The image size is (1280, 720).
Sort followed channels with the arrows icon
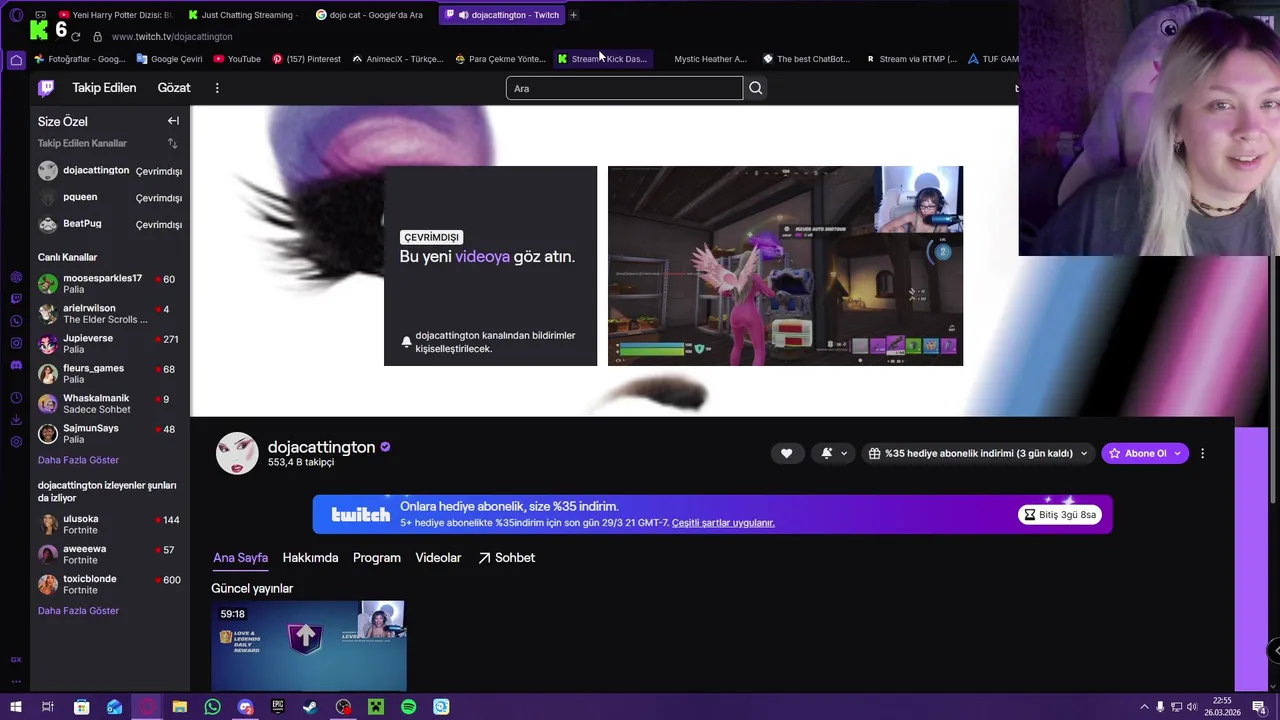point(172,144)
